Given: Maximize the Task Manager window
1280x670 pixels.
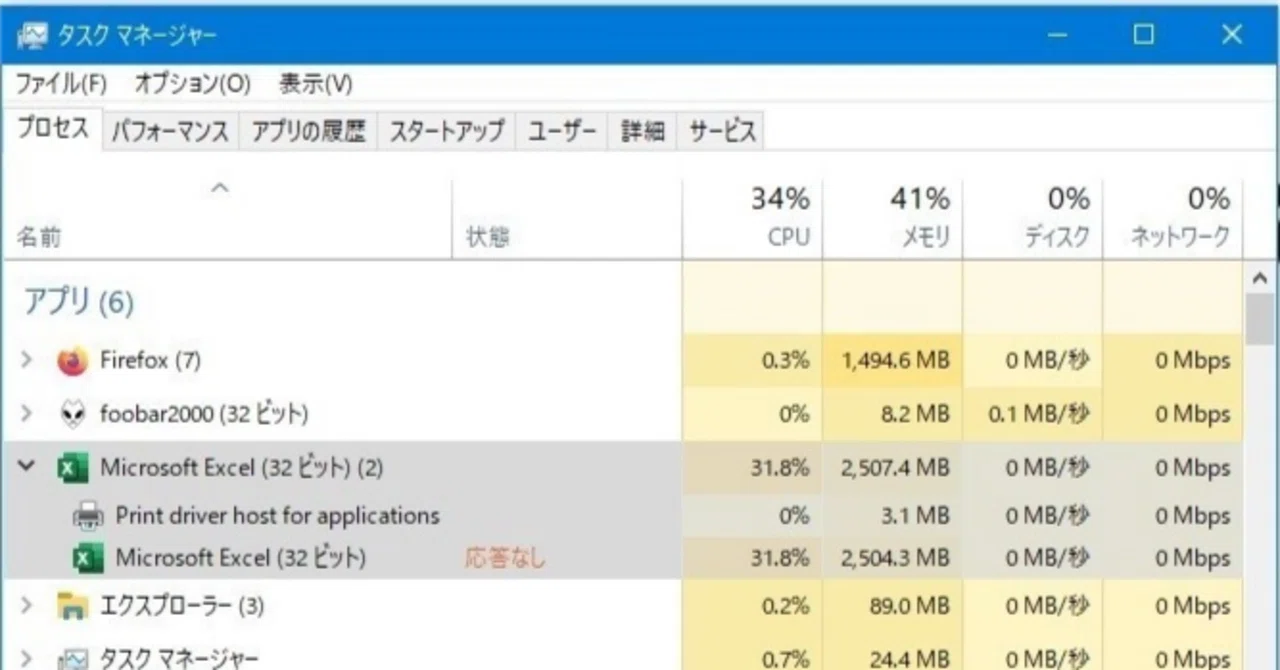Looking at the screenshot, I should [1144, 36].
